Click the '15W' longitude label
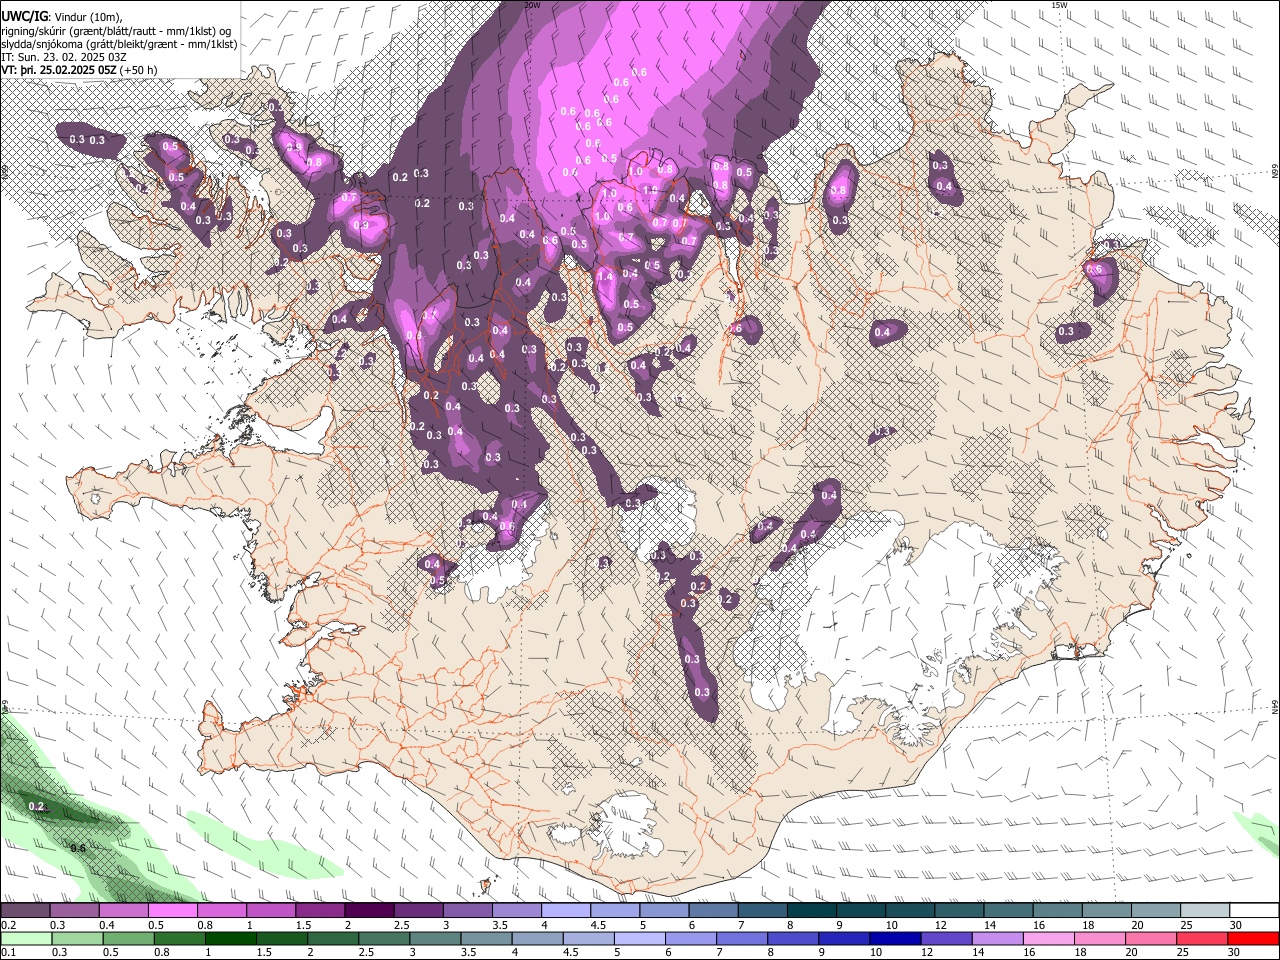 tap(1059, 5)
